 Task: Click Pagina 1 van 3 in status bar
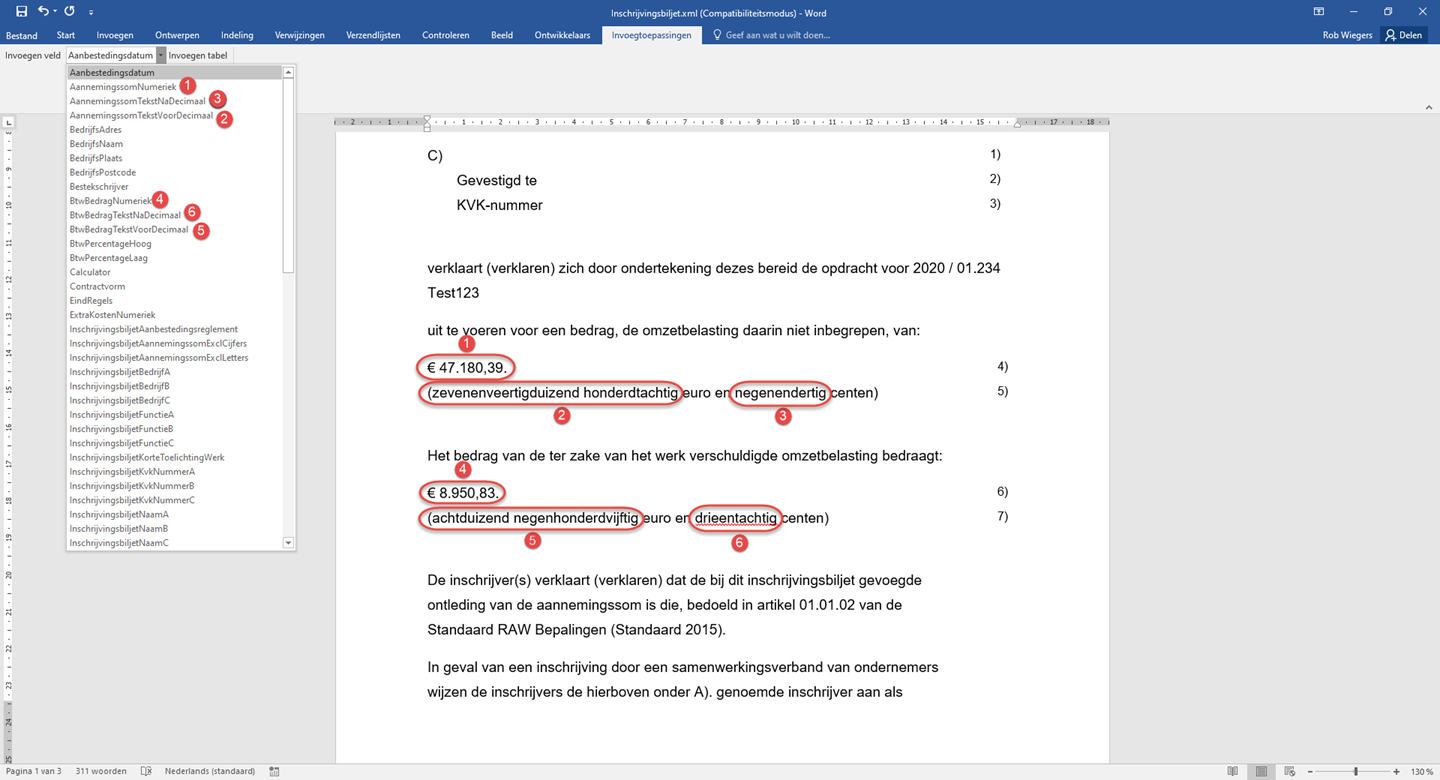click(x=33, y=771)
